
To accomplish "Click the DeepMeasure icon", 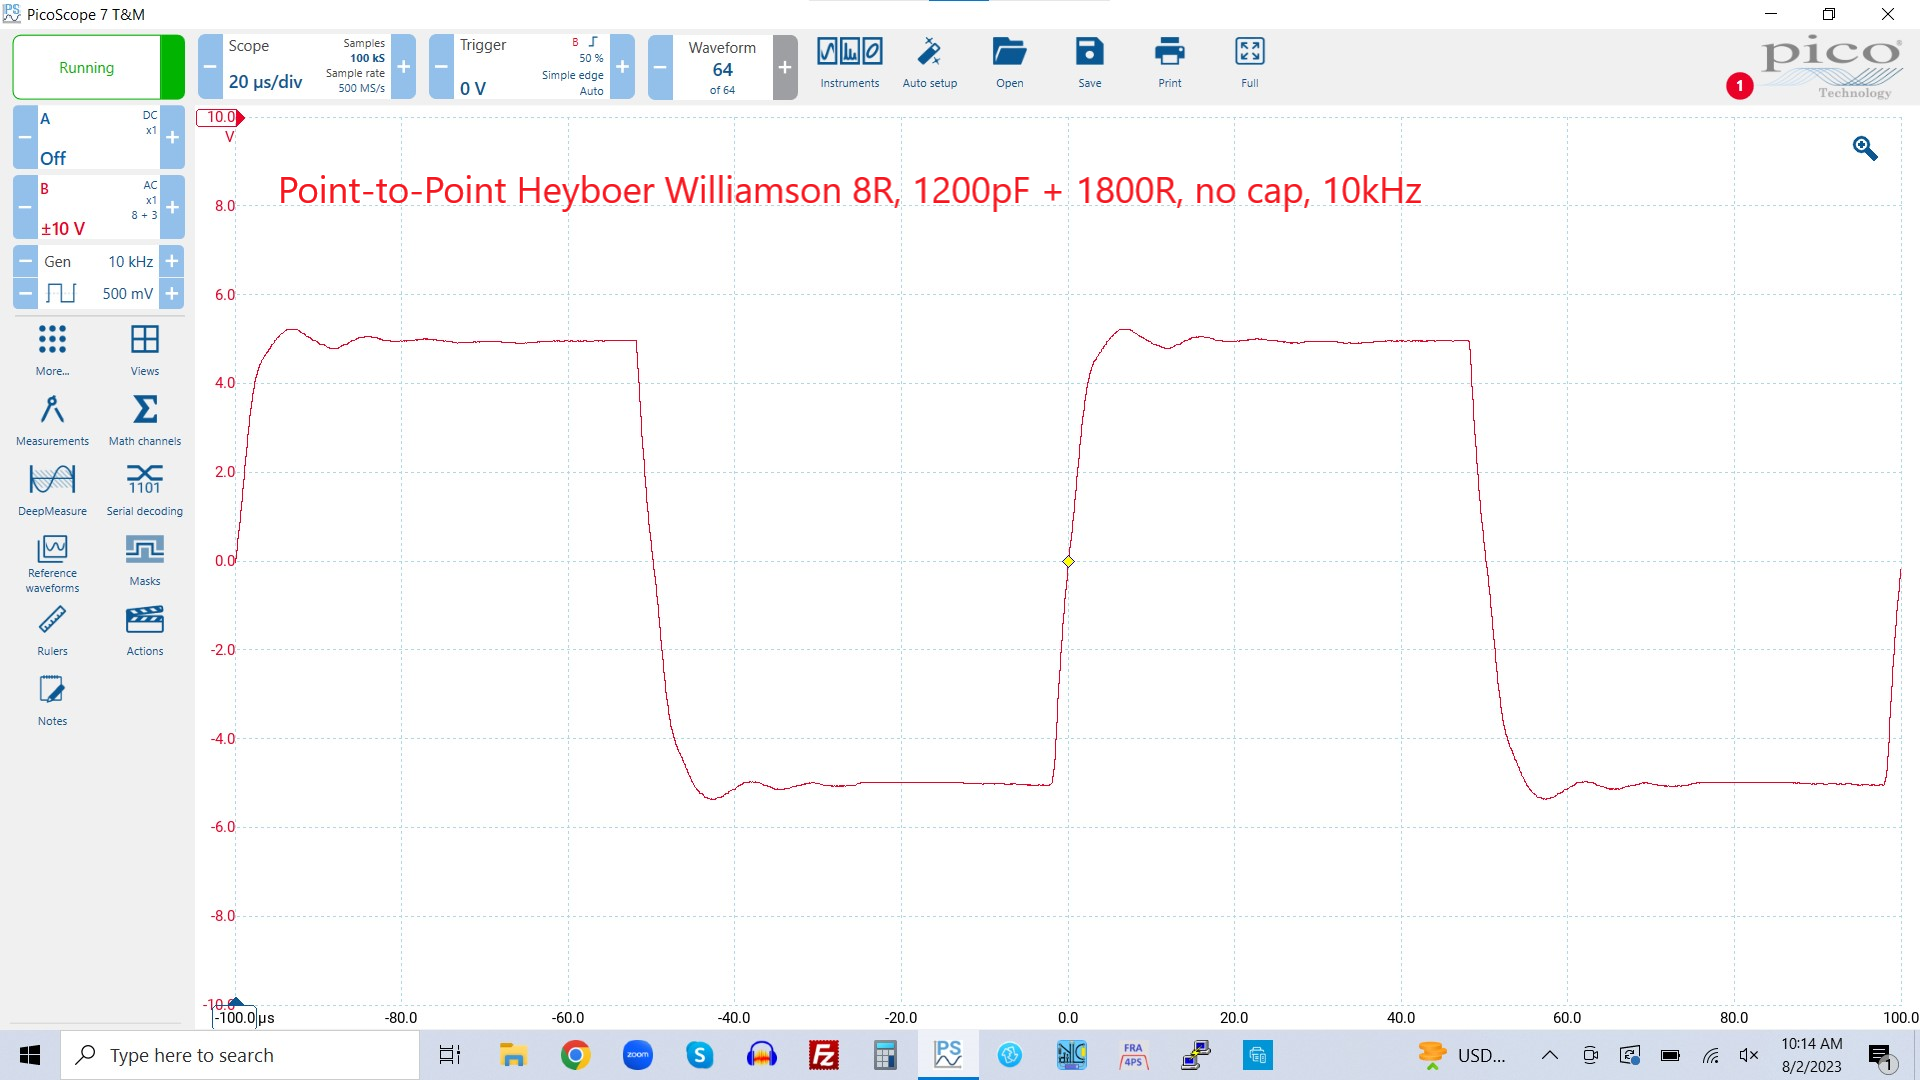I will pyautogui.click(x=52, y=489).
